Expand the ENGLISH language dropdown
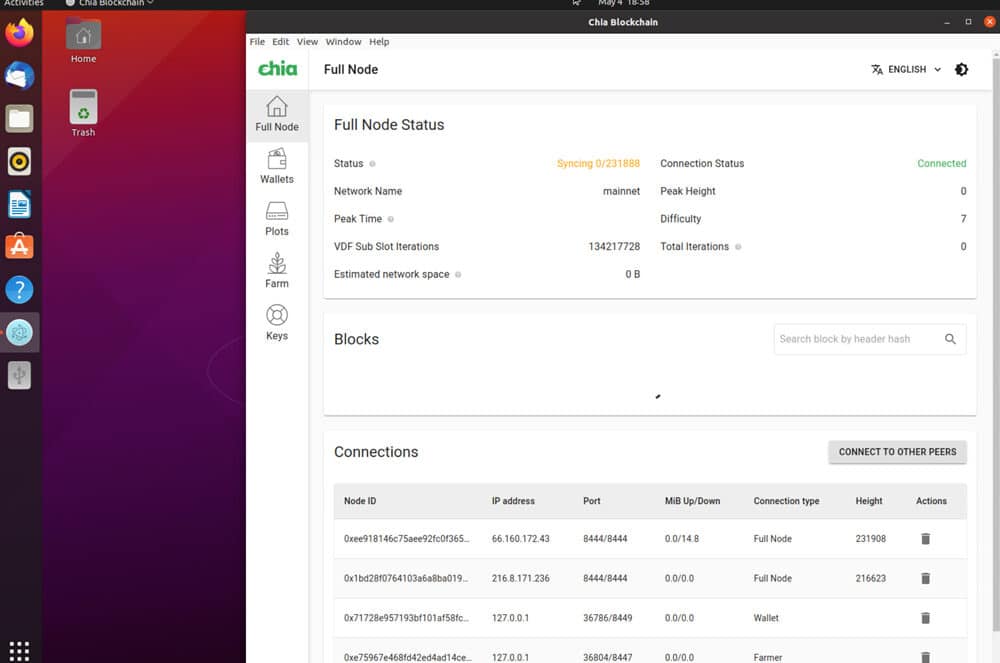The image size is (1000, 663). (x=906, y=69)
